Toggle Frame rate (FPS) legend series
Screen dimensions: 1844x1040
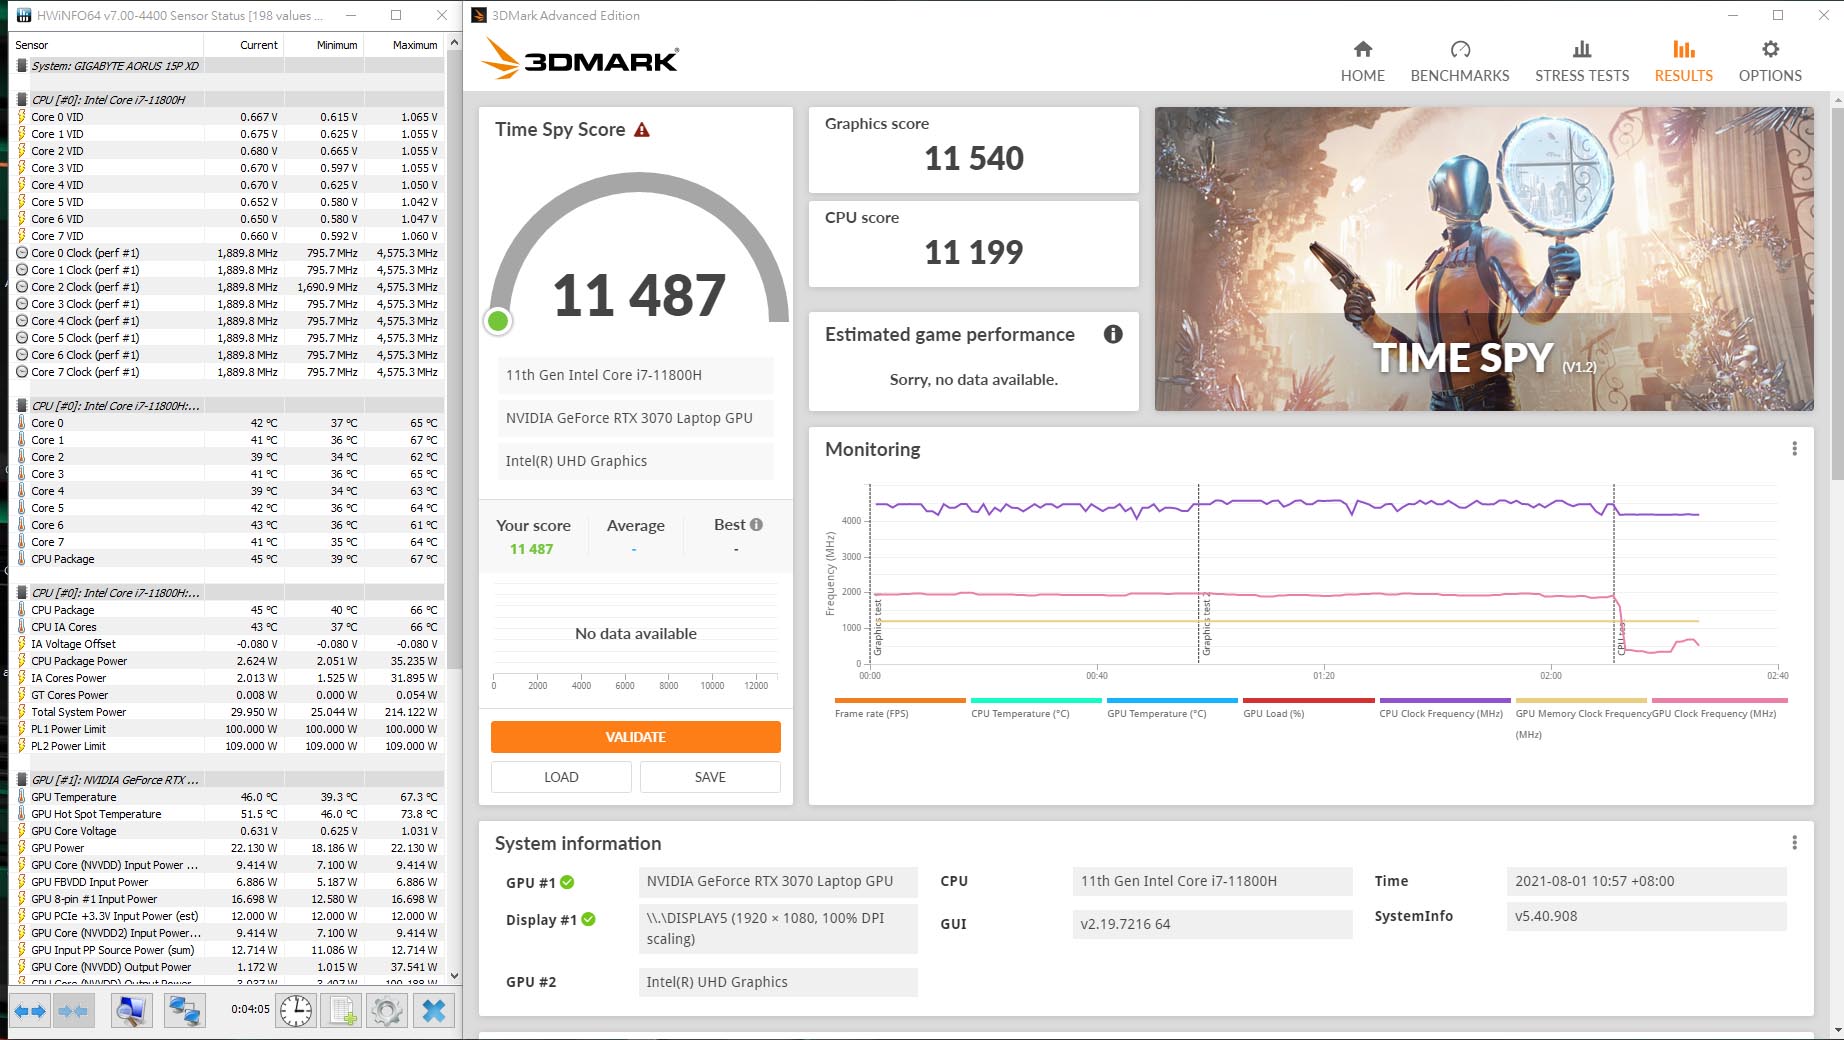pyautogui.click(x=900, y=708)
